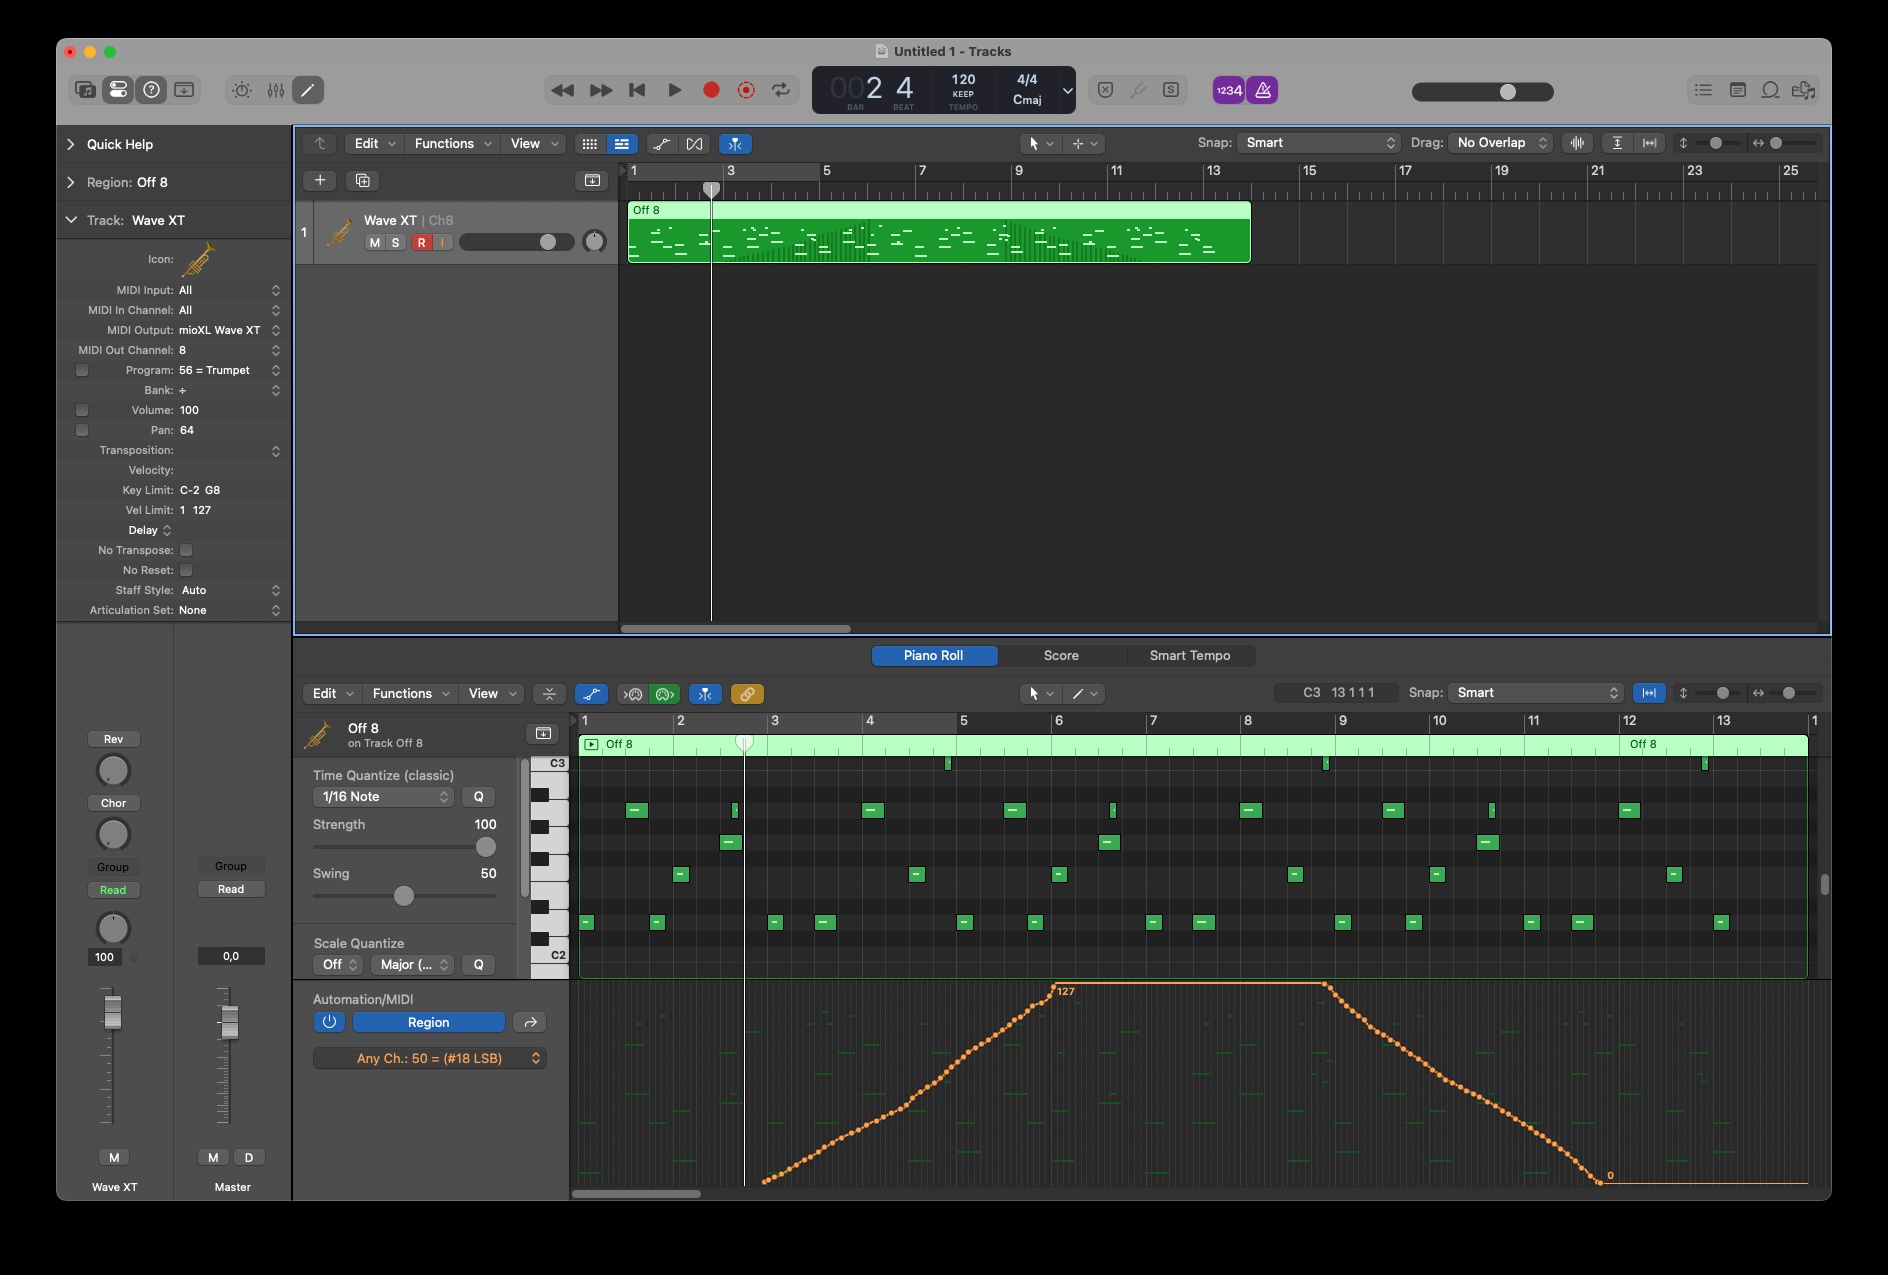
Task: Click the Record button in the transport
Action: (712, 90)
